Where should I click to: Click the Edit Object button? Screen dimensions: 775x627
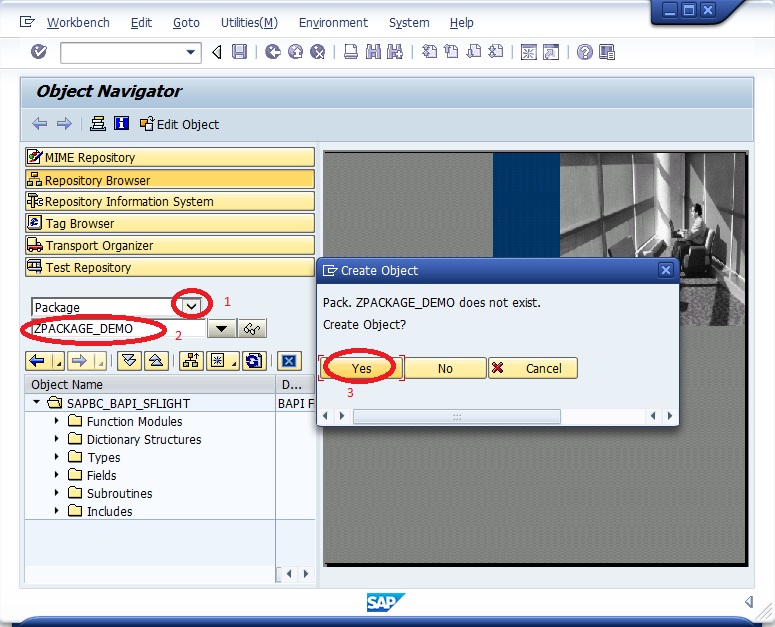[179, 124]
